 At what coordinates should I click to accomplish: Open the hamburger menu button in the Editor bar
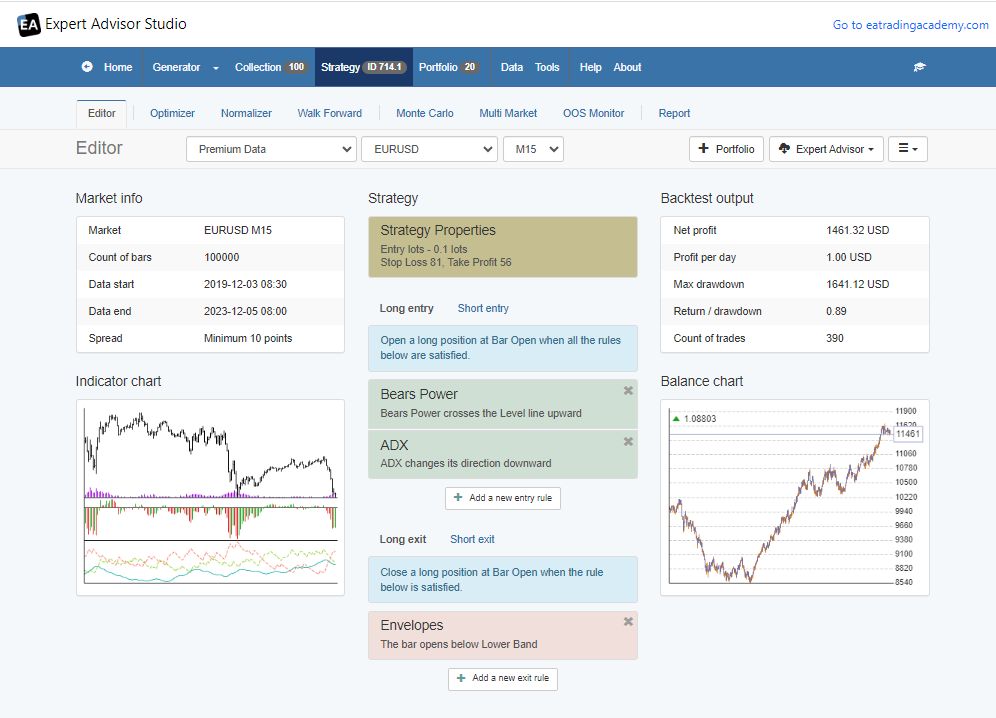click(x=908, y=149)
